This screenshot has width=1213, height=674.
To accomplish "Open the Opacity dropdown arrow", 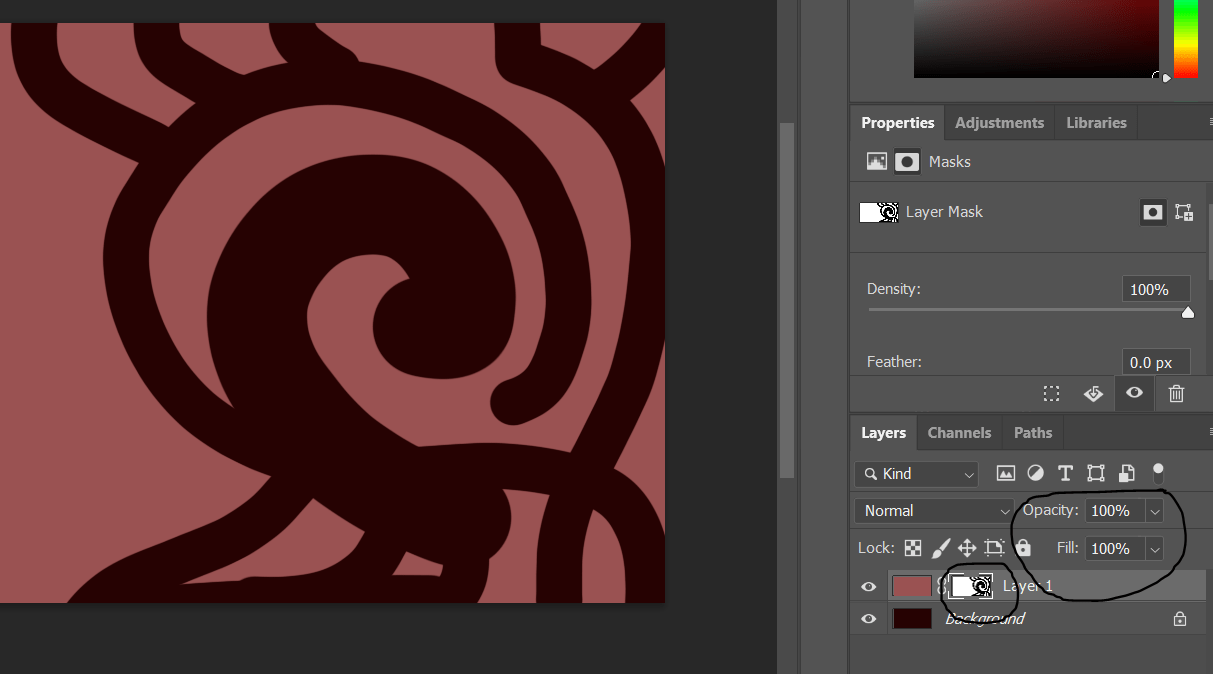I will 1155,510.
